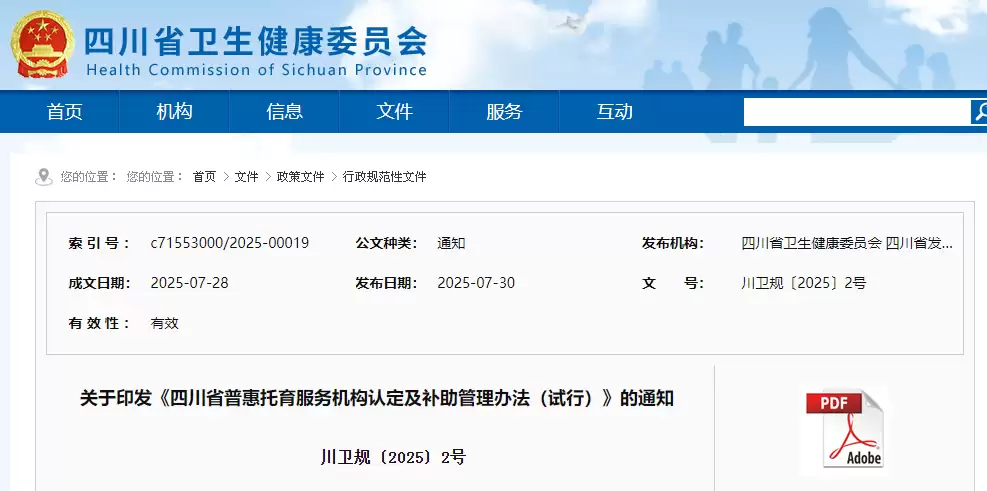Click the search magnifier button
This screenshot has width=987, height=491.
[979, 112]
